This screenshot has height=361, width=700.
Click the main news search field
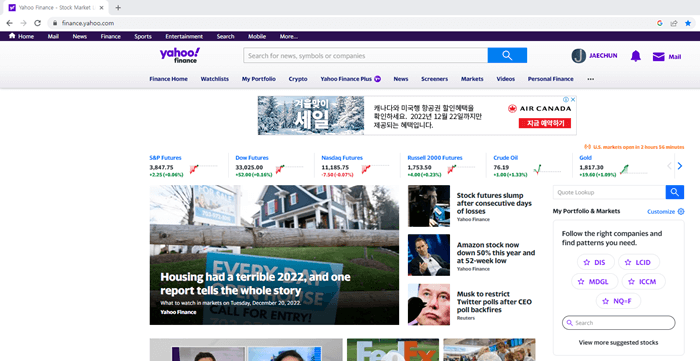pyautogui.click(x=366, y=55)
